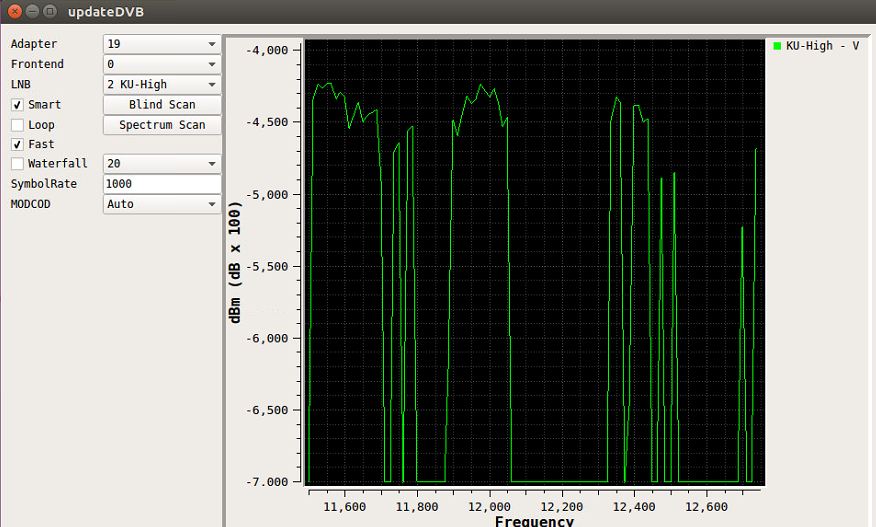The height and width of the screenshot is (527, 876).
Task: Open the Frontend dropdown showing 0
Action: click(x=162, y=64)
